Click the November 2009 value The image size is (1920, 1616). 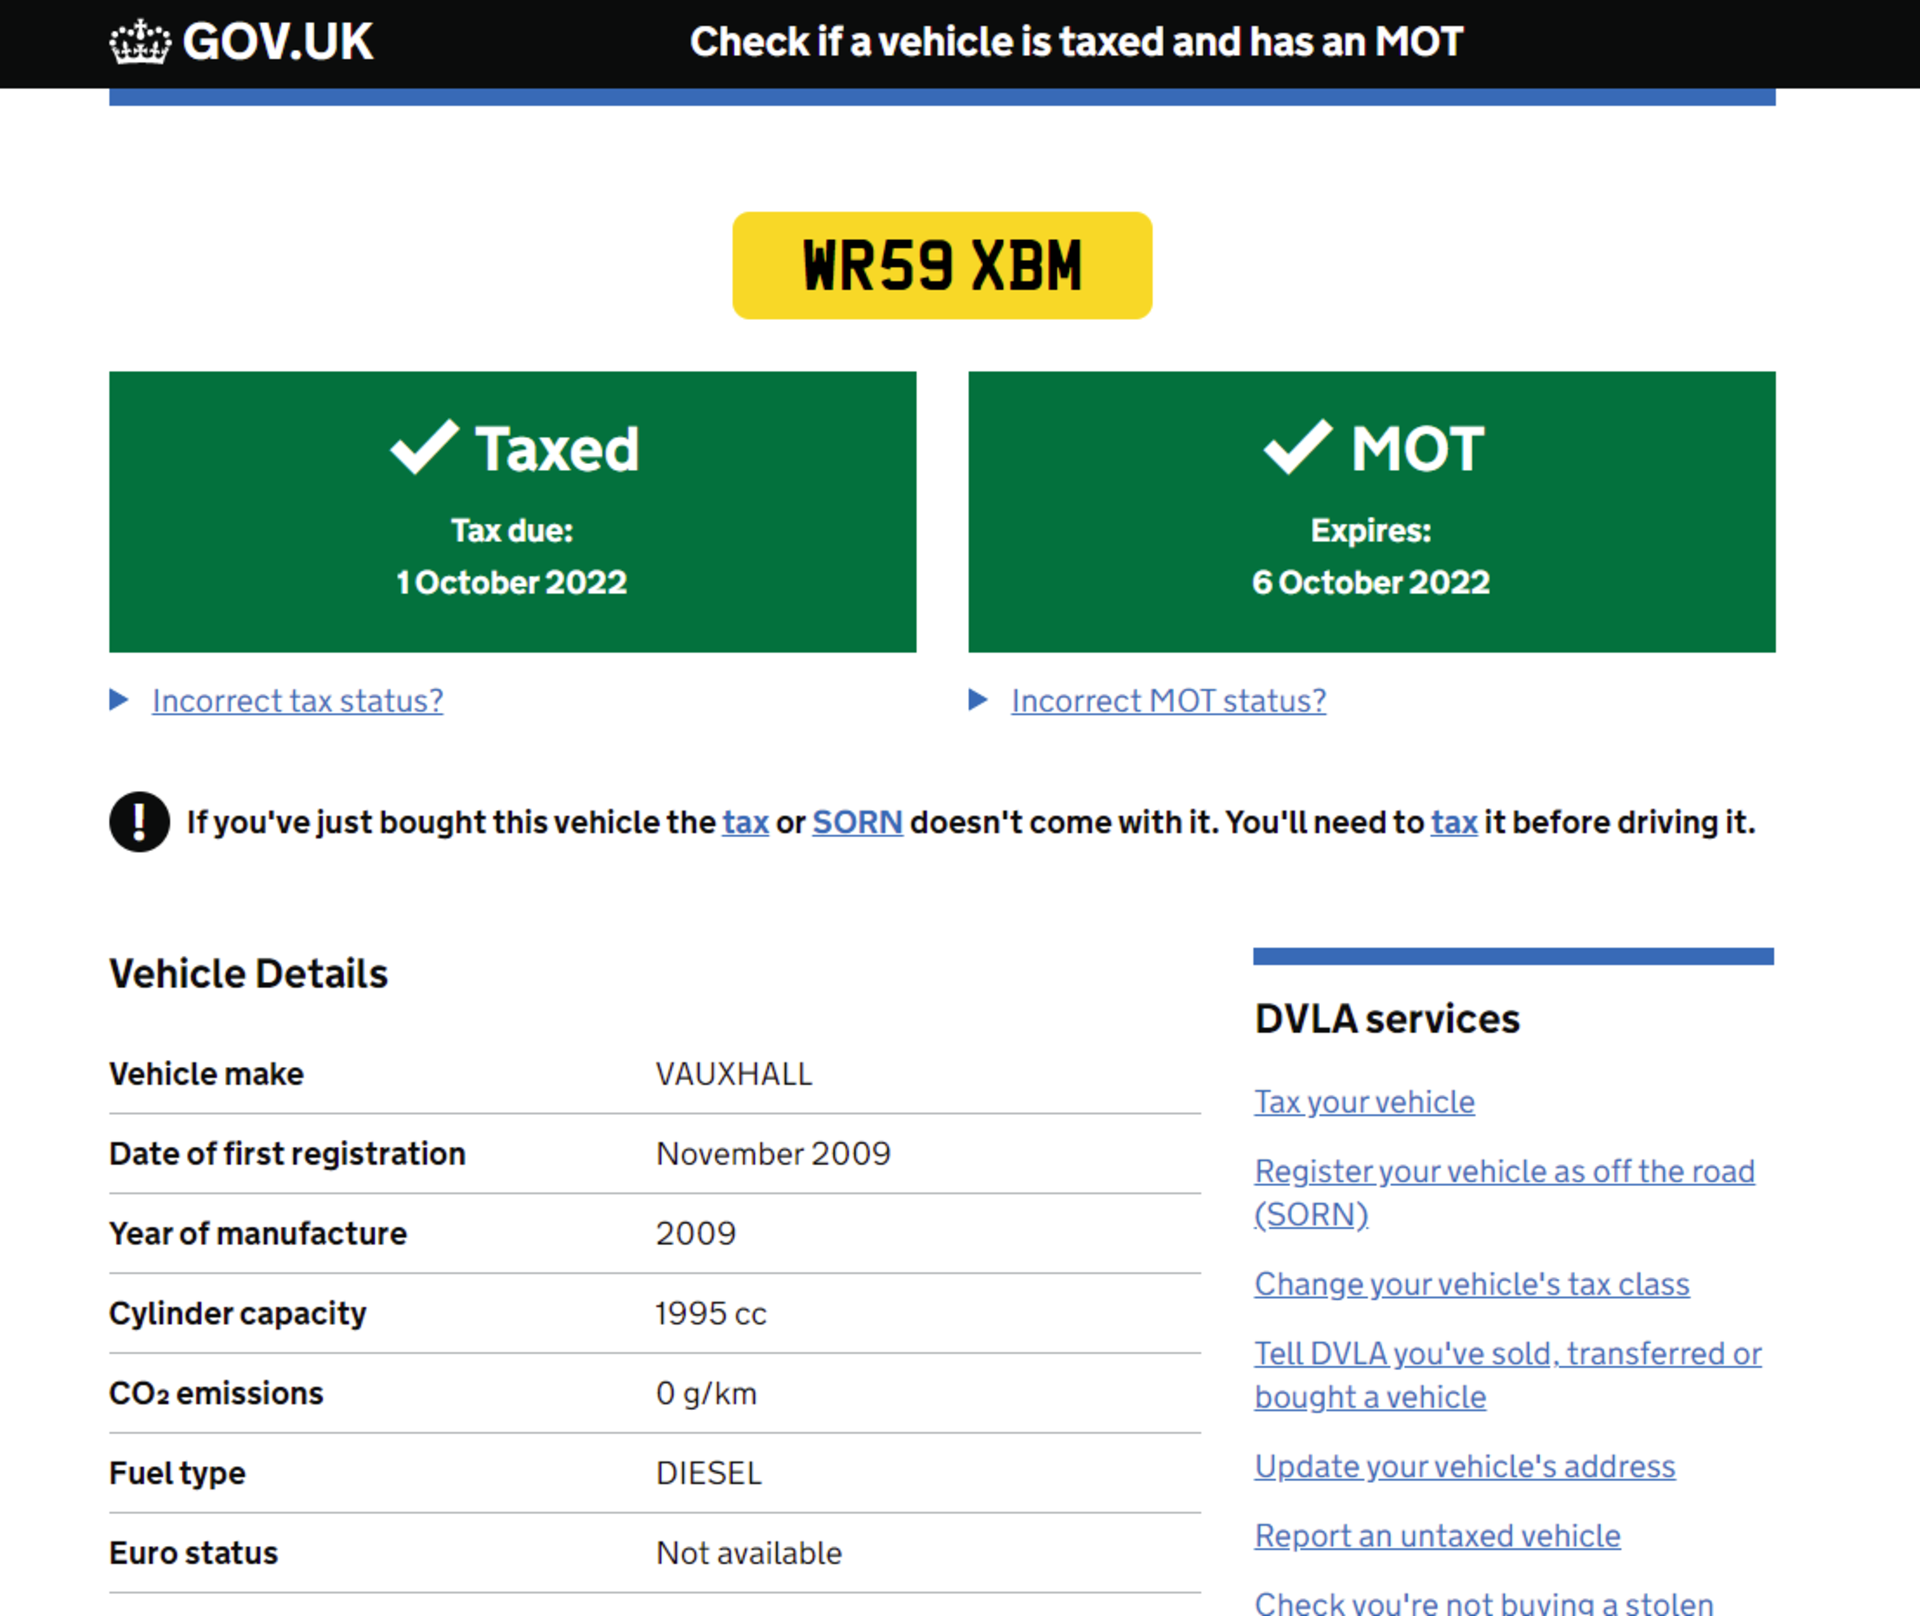coord(773,1154)
